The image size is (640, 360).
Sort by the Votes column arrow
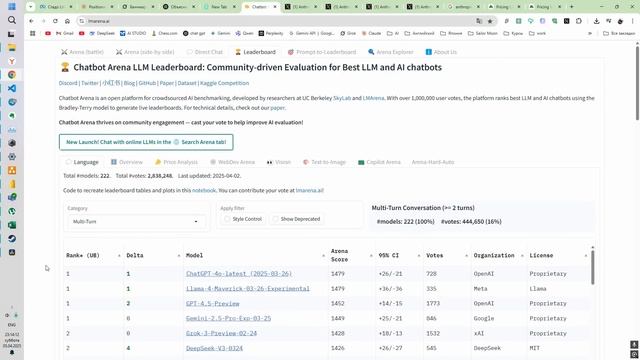point(466,256)
